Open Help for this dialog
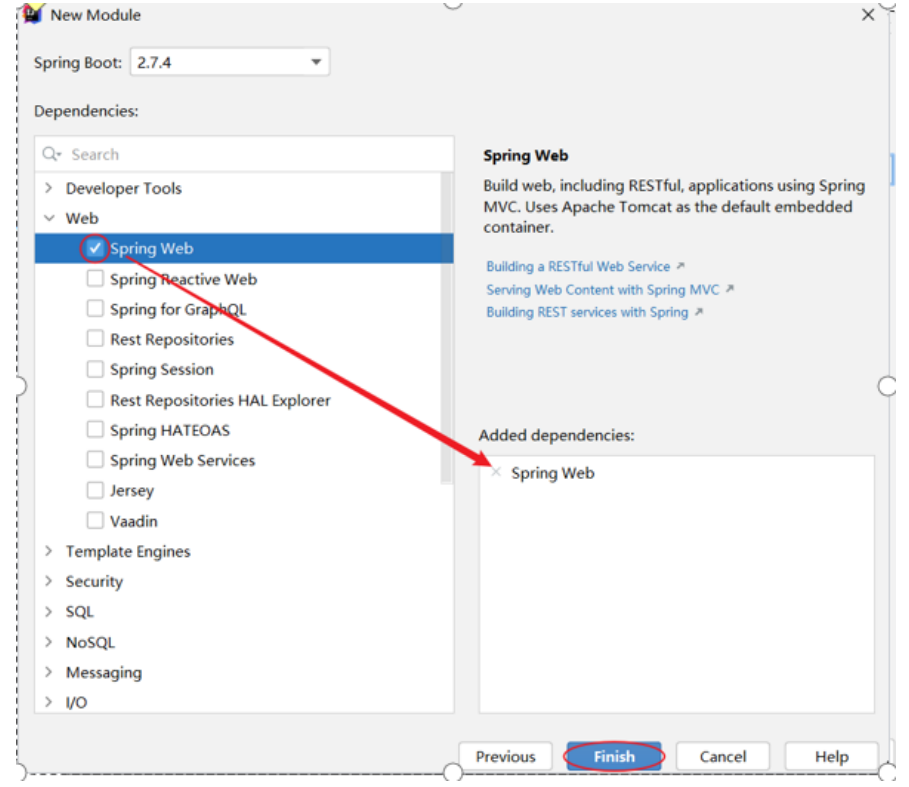Viewport: 909px width, 787px height. pyautogui.click(x=832, y=756)
